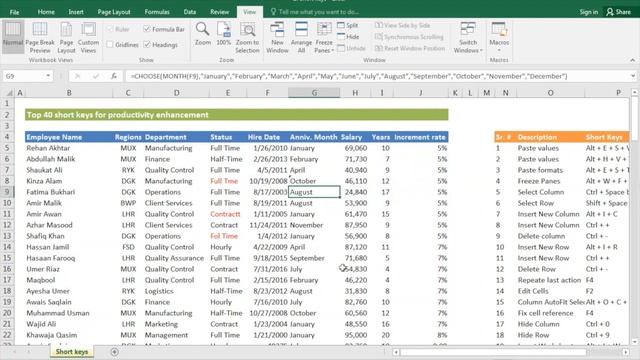Click Arrange All windows

point(301,37)
